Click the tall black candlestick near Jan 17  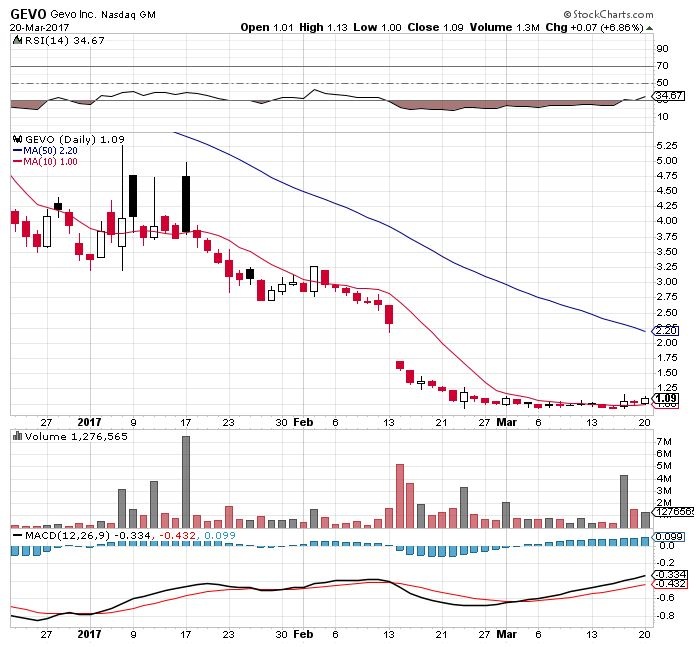186,203
